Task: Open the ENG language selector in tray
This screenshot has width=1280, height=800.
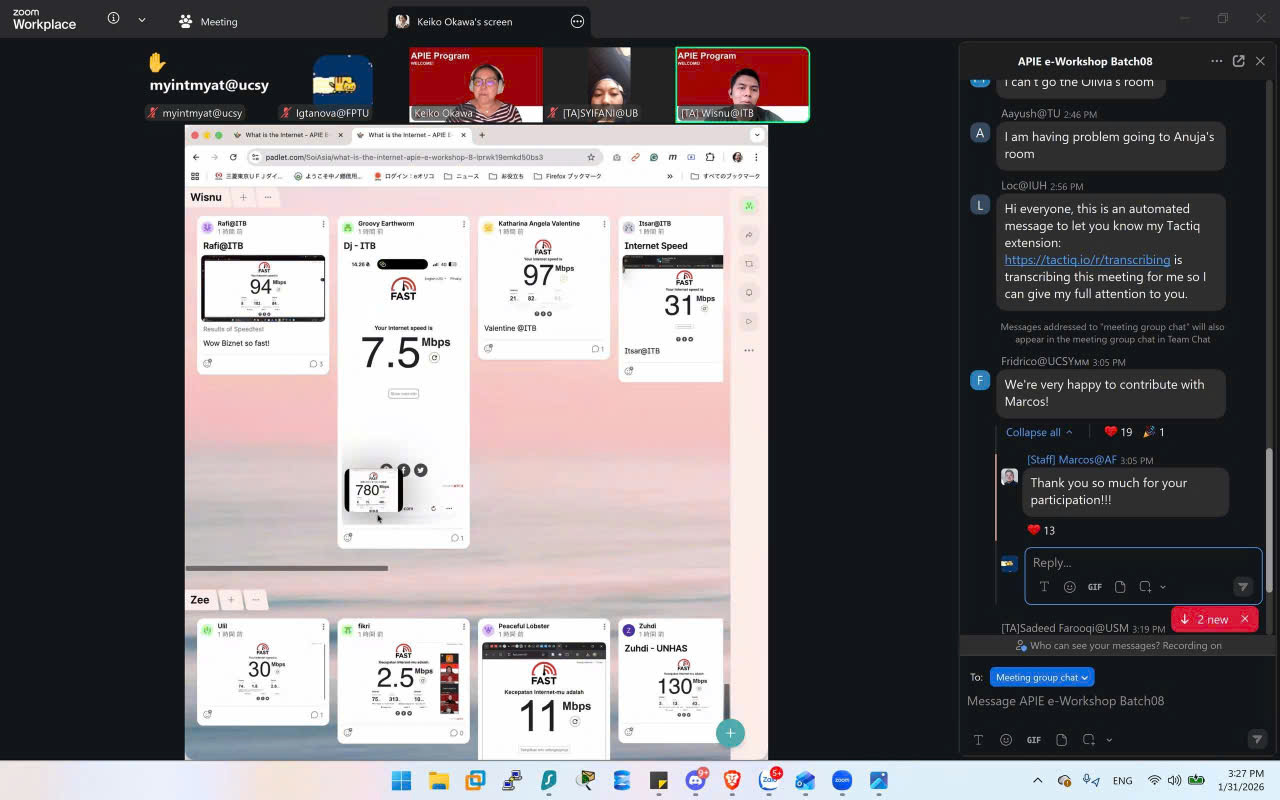Action: coord(1122,781)
